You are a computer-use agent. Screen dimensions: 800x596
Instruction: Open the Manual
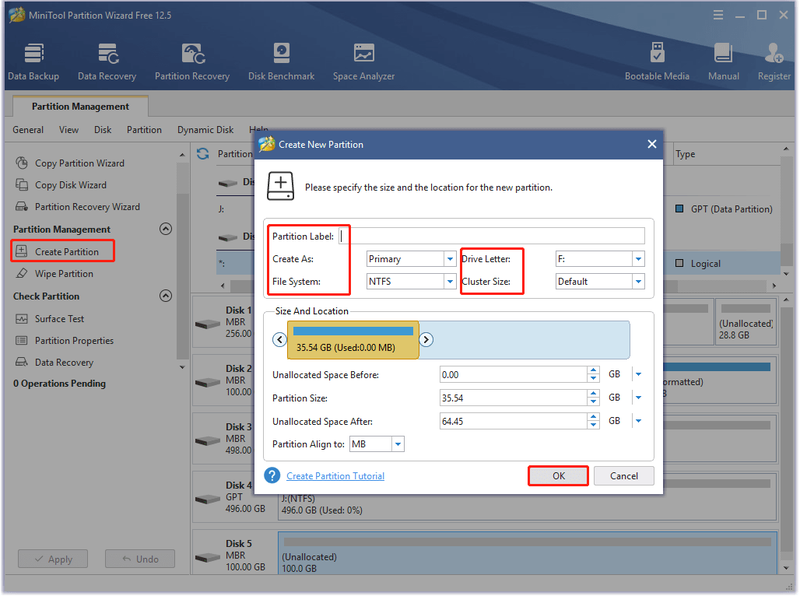(723, 62)
